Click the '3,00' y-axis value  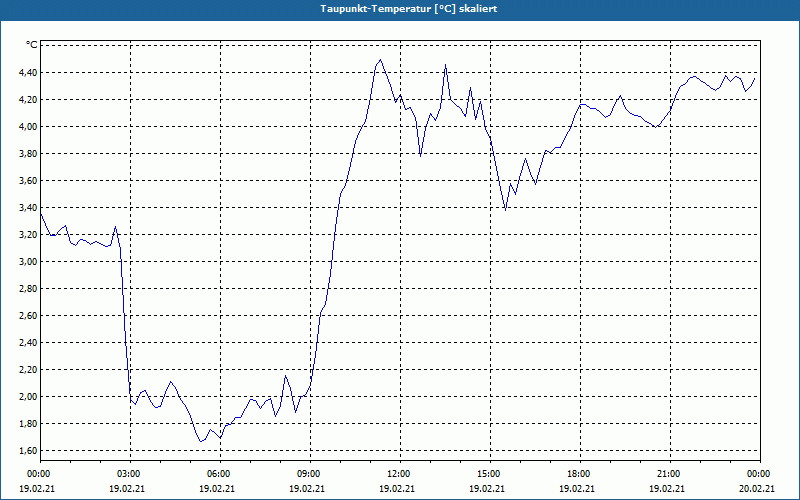click(x=28, y=262)
